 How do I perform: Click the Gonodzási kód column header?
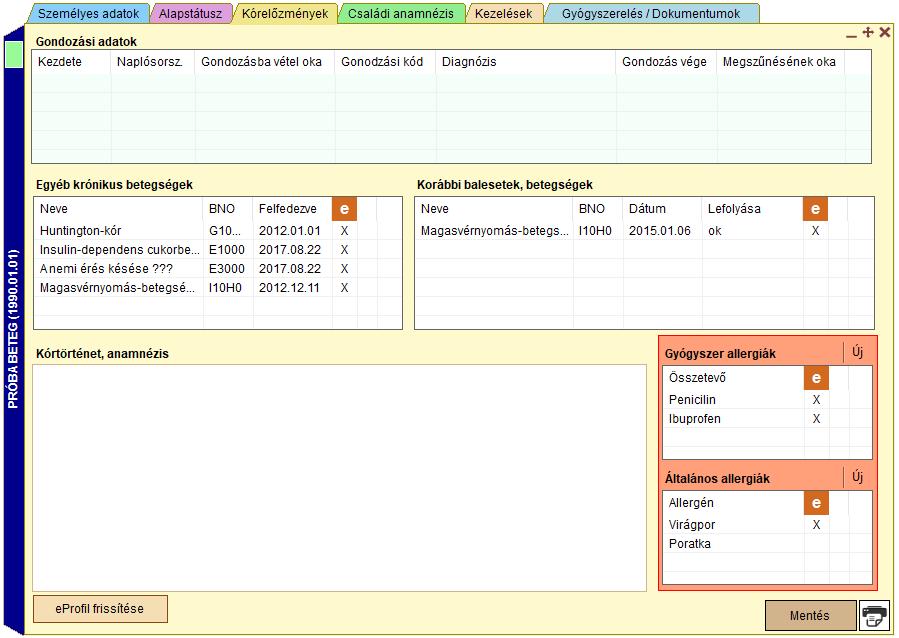(382, 62)
